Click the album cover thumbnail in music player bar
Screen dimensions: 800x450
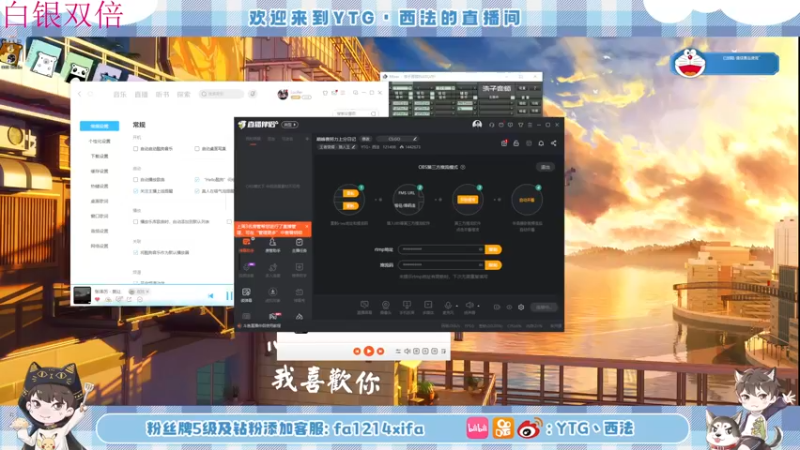click(82, 295)
